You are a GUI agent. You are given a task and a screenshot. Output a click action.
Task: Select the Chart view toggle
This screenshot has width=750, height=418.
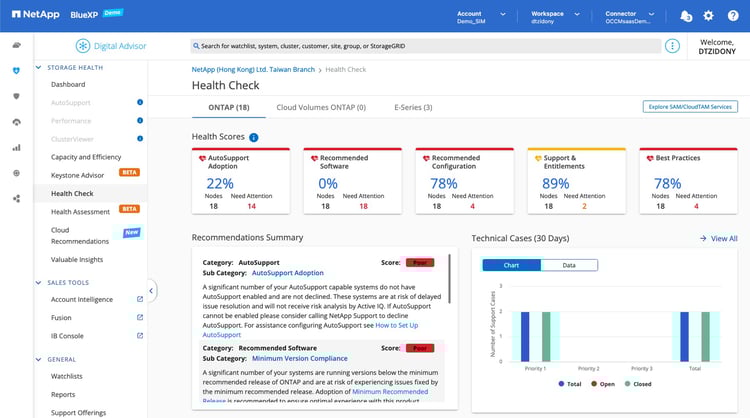coord(511,265)
